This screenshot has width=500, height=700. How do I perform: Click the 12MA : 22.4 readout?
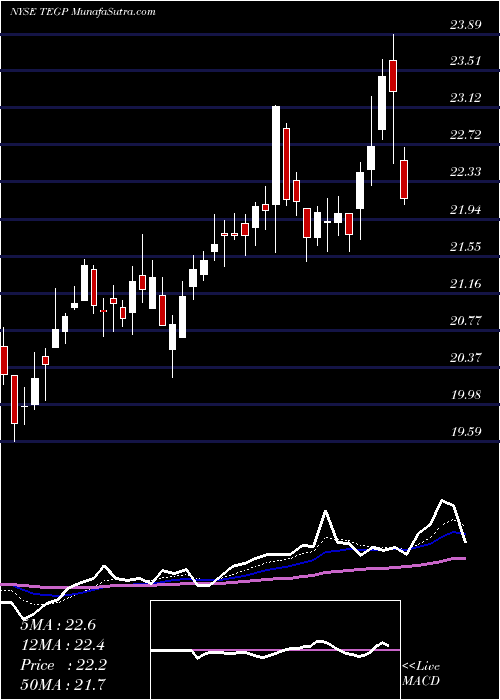tap(62, 645)
